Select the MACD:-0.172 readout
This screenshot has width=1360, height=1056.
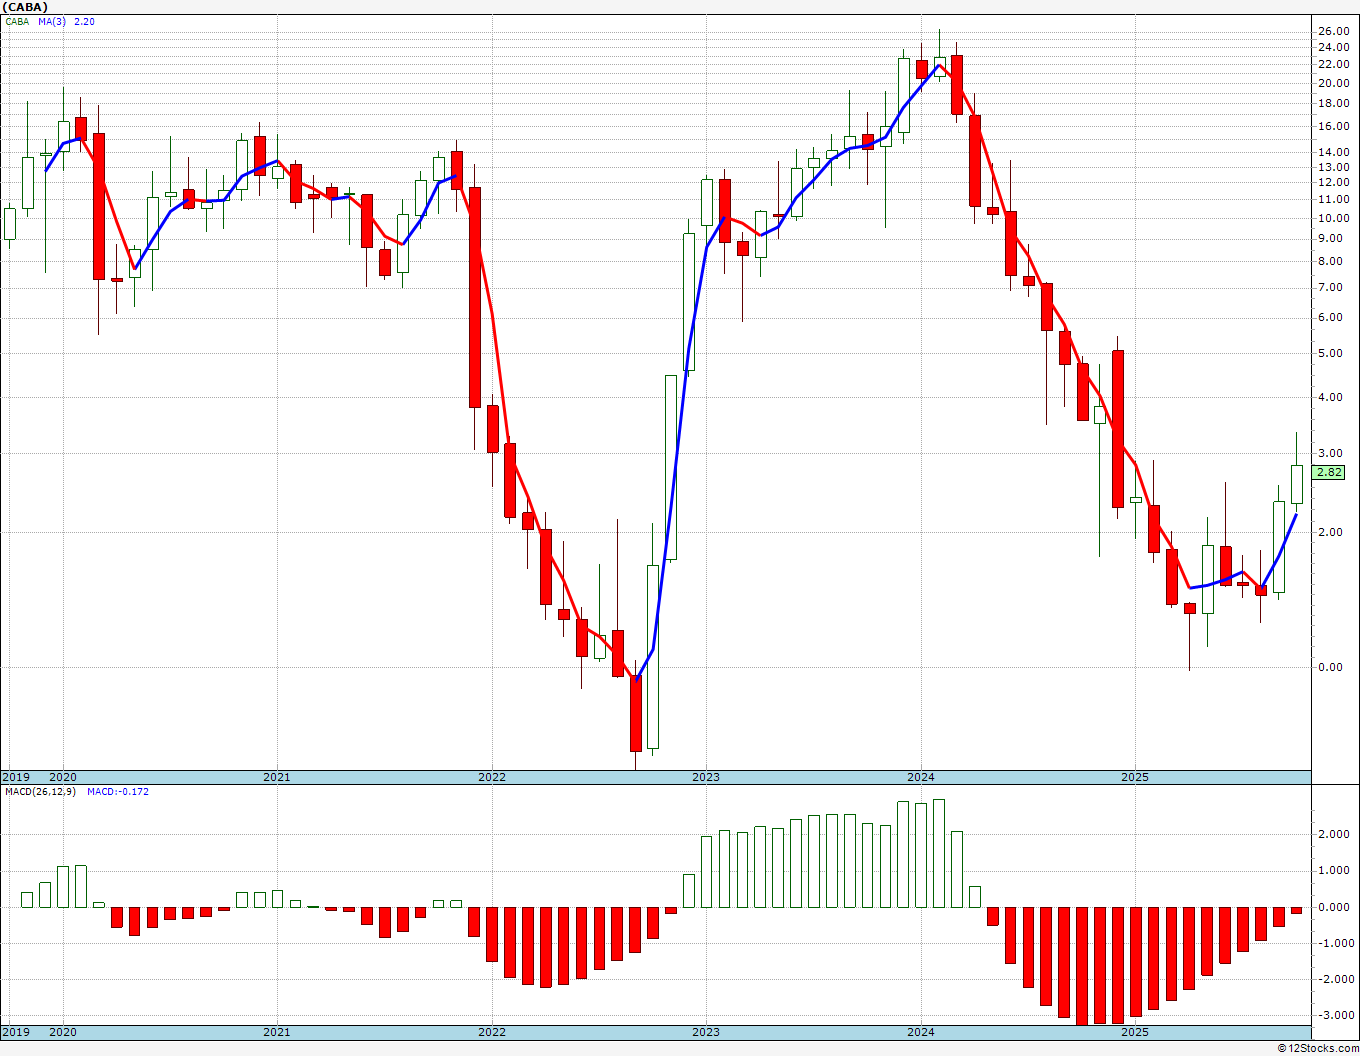tap(118, 792)
